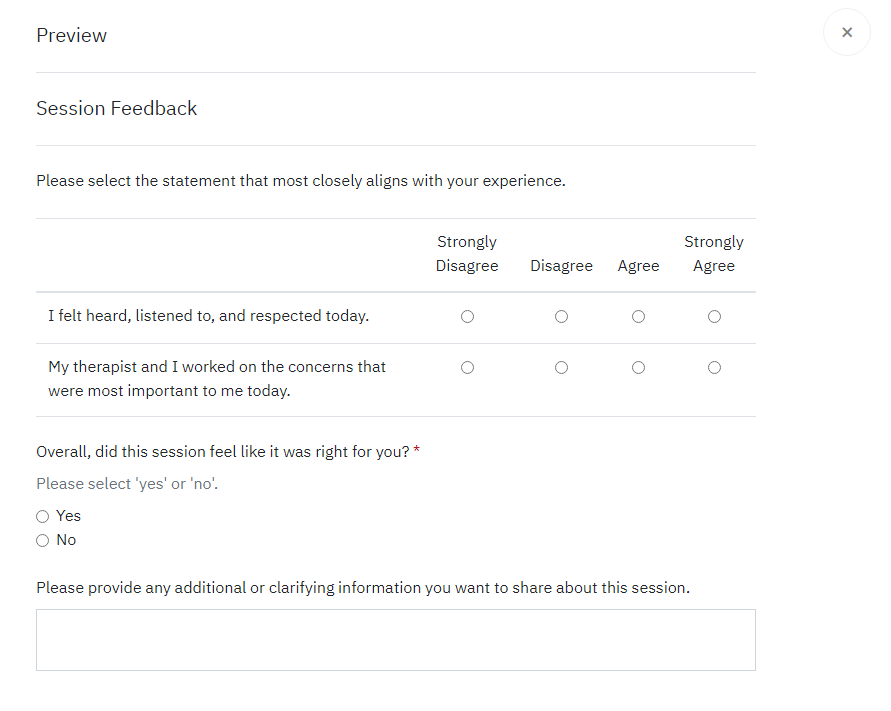
Task: Click the 'Overall, did this session feel' question label
Action: 223,452
